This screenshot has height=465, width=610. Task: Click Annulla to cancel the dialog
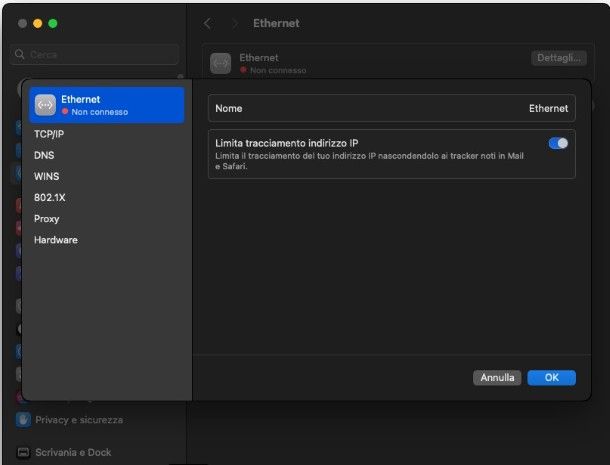pyautogui.click(x=497, y=378)
